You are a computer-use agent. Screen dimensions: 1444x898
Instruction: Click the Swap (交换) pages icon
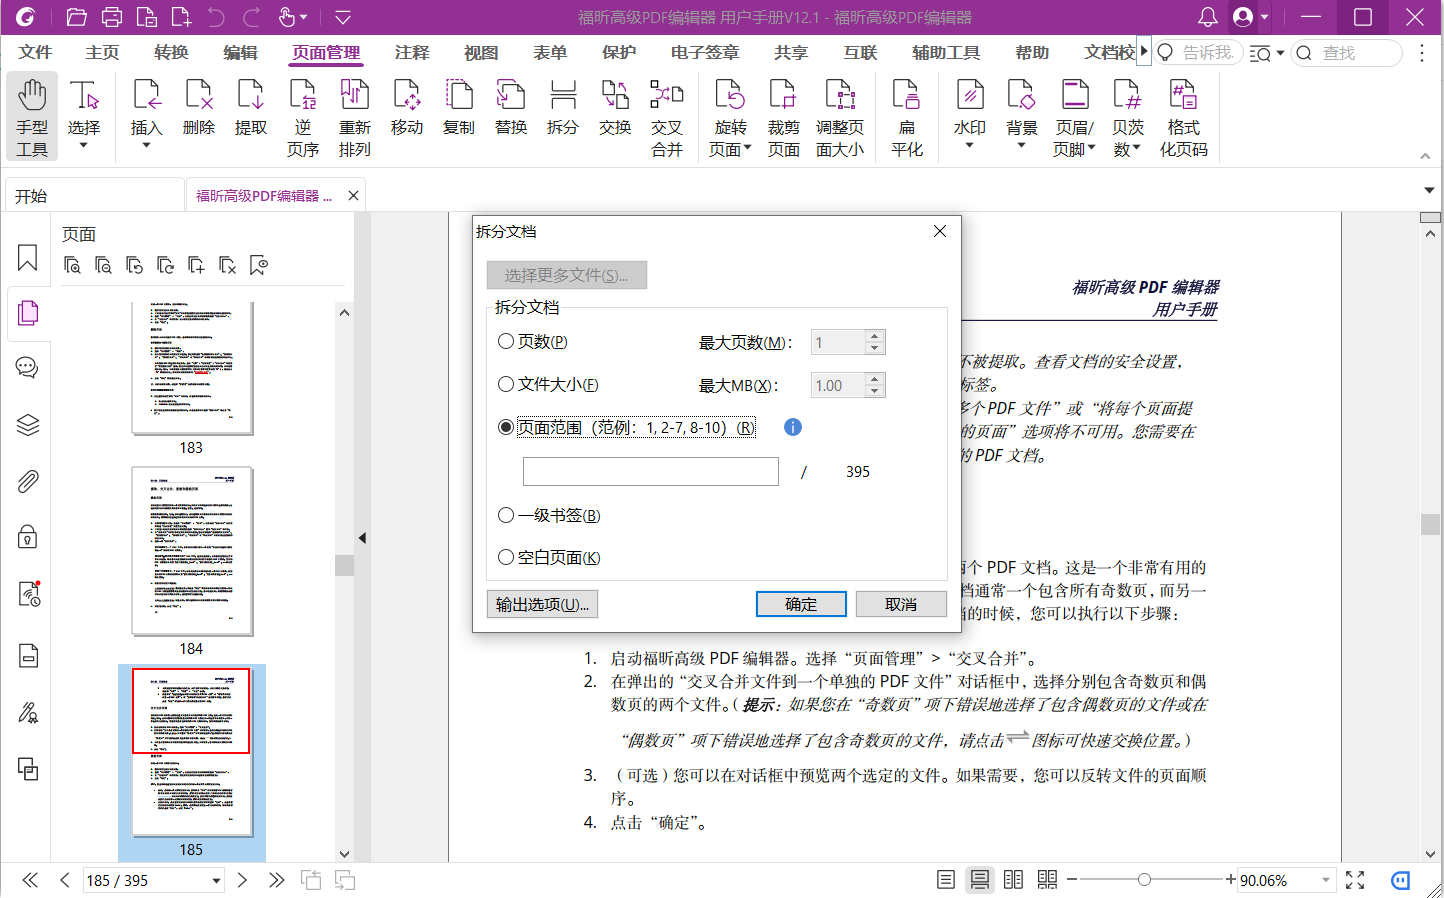point(615,107)
